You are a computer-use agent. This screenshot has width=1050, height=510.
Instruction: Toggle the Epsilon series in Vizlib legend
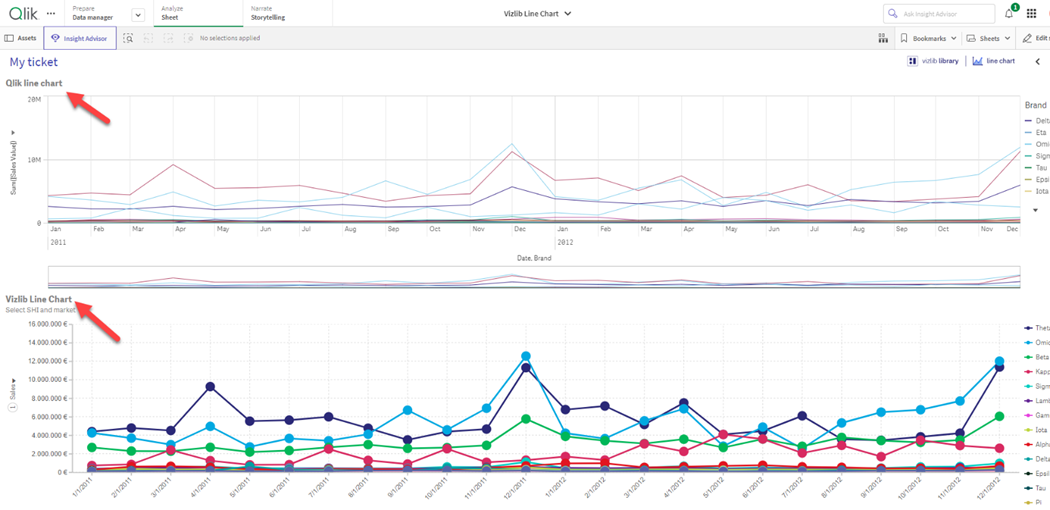click(x=1037, y=473)
